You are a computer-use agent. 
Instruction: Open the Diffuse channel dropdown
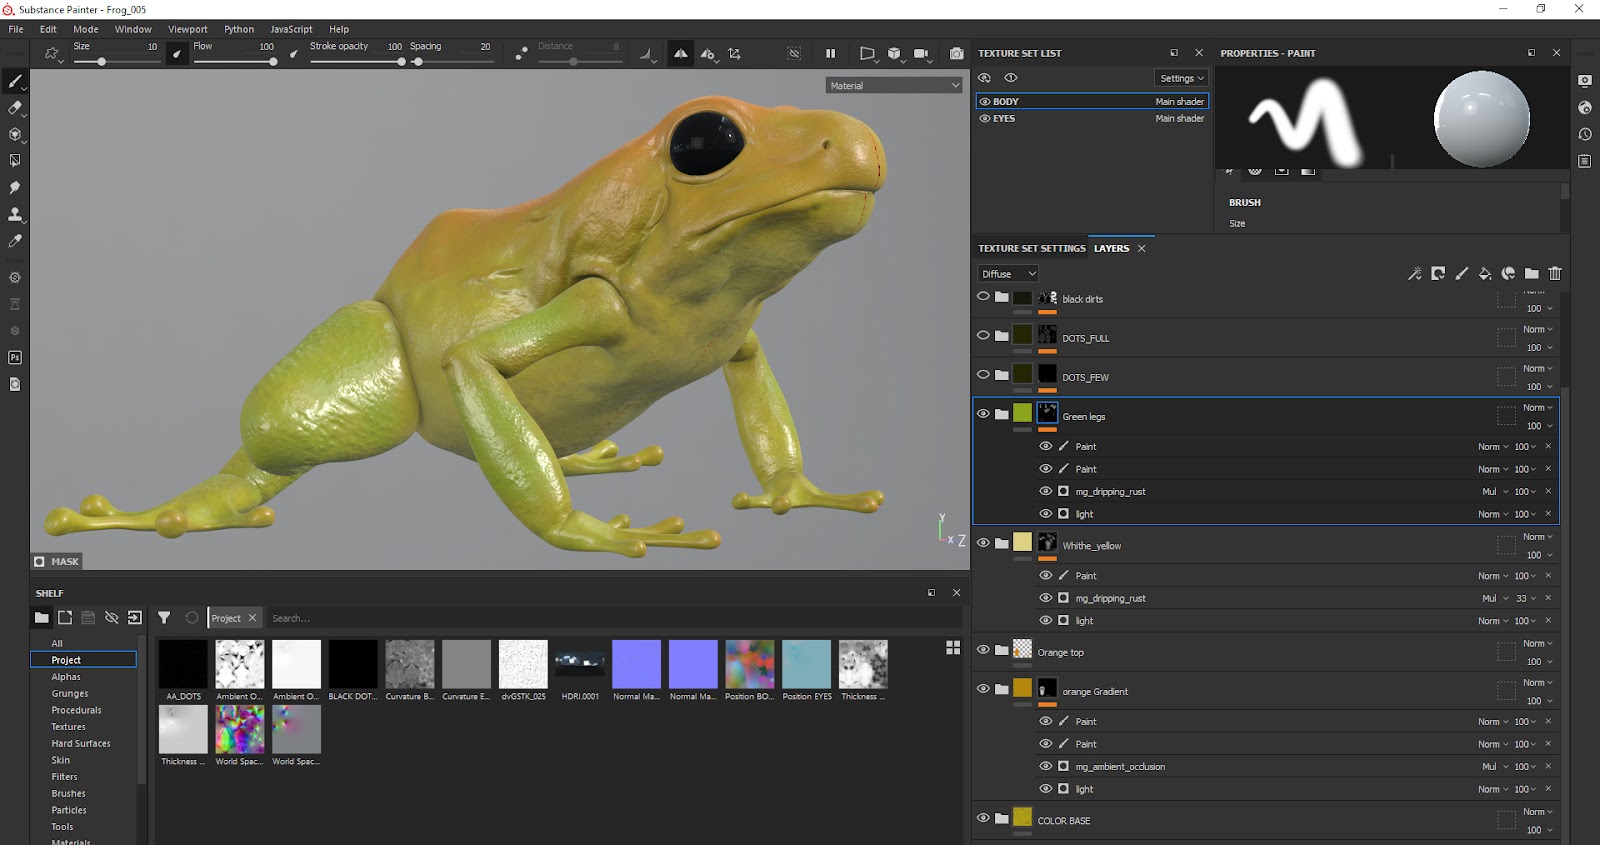point(1008,274)
